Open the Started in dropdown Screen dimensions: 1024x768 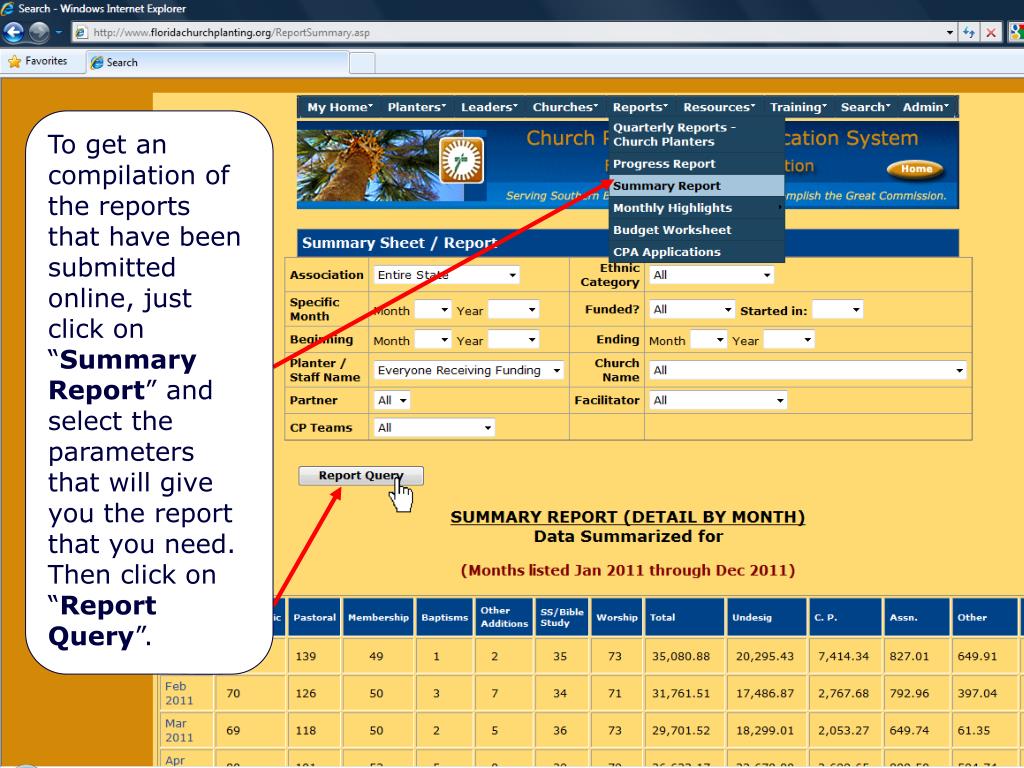(837, 310)
